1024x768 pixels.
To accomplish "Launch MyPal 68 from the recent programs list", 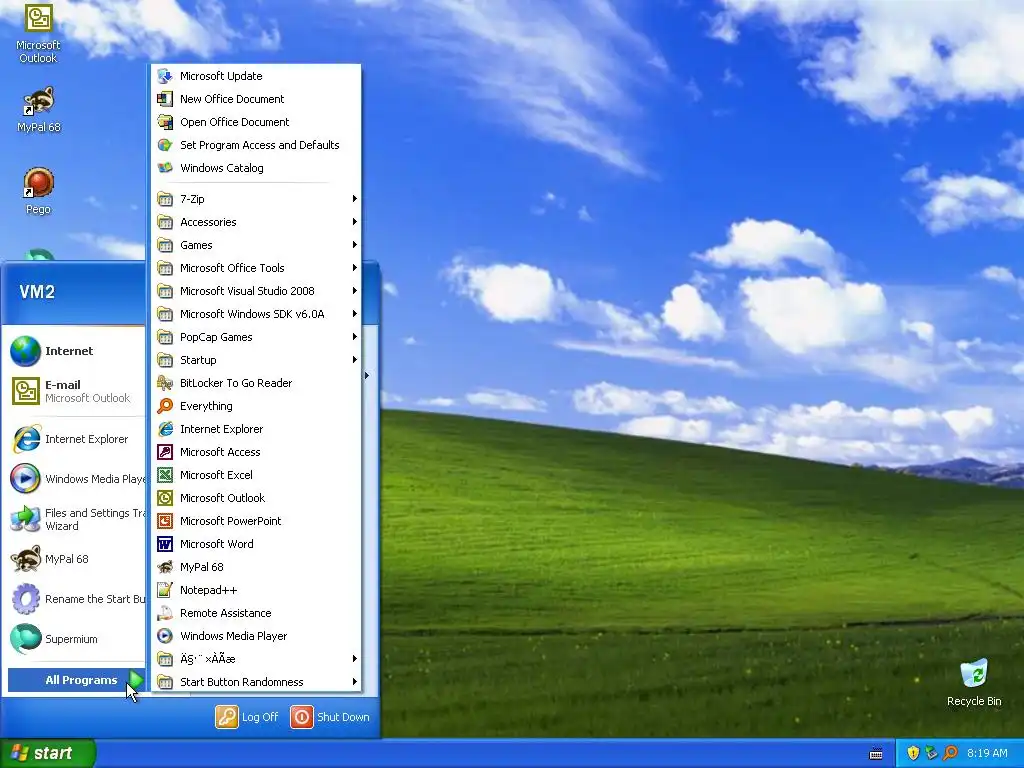I will [x=74, y=559].
